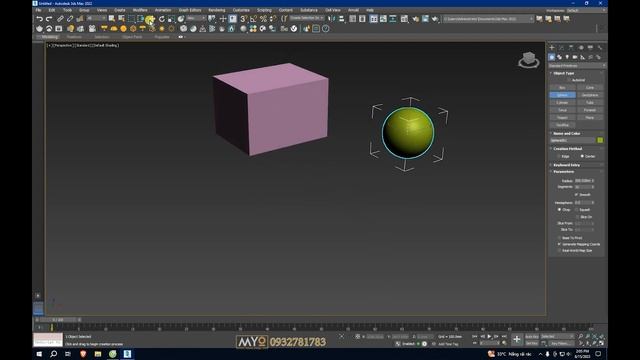The width and height of the screenshot is (640, 360).
Task: Click the Play Animation button
Action: (489, 337)
